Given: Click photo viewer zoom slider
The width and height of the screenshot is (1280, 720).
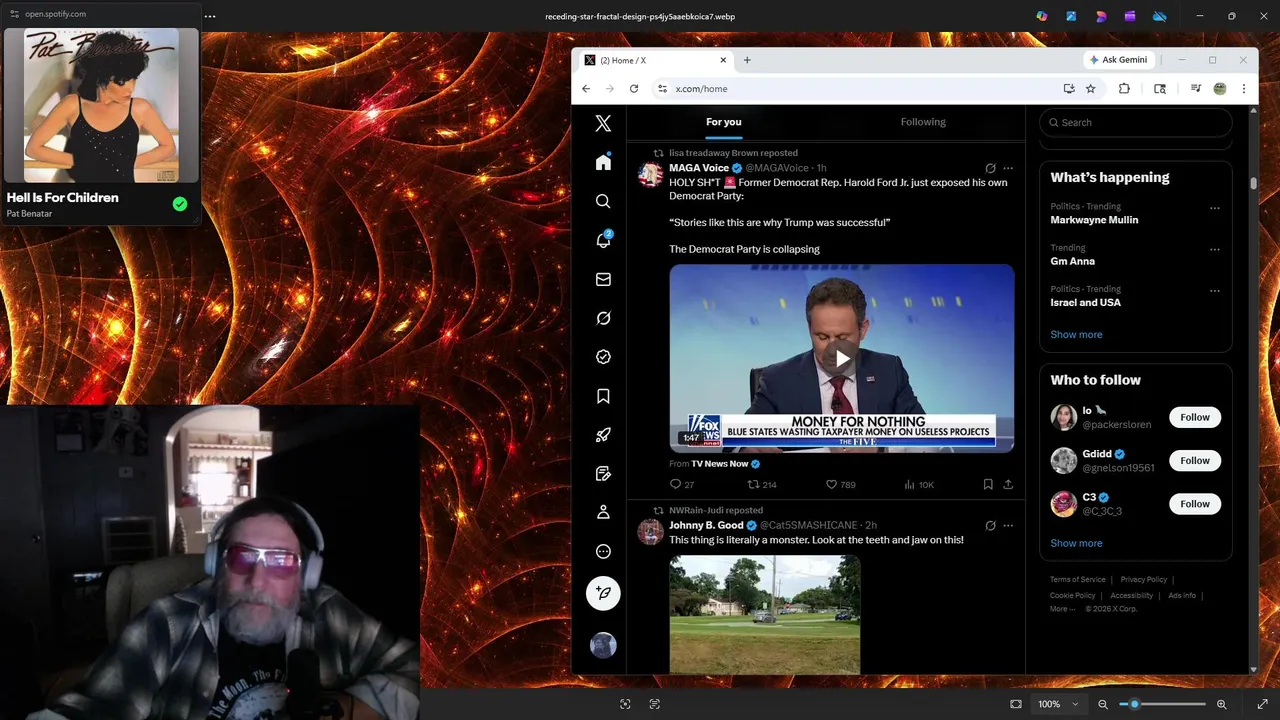Looking at the screenshot, I should [x=1161, y=704].
